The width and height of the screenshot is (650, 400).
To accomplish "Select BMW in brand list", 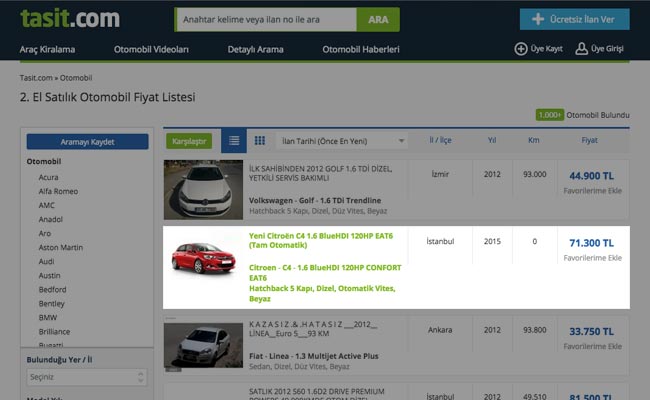I will click(x=48, y=318).
